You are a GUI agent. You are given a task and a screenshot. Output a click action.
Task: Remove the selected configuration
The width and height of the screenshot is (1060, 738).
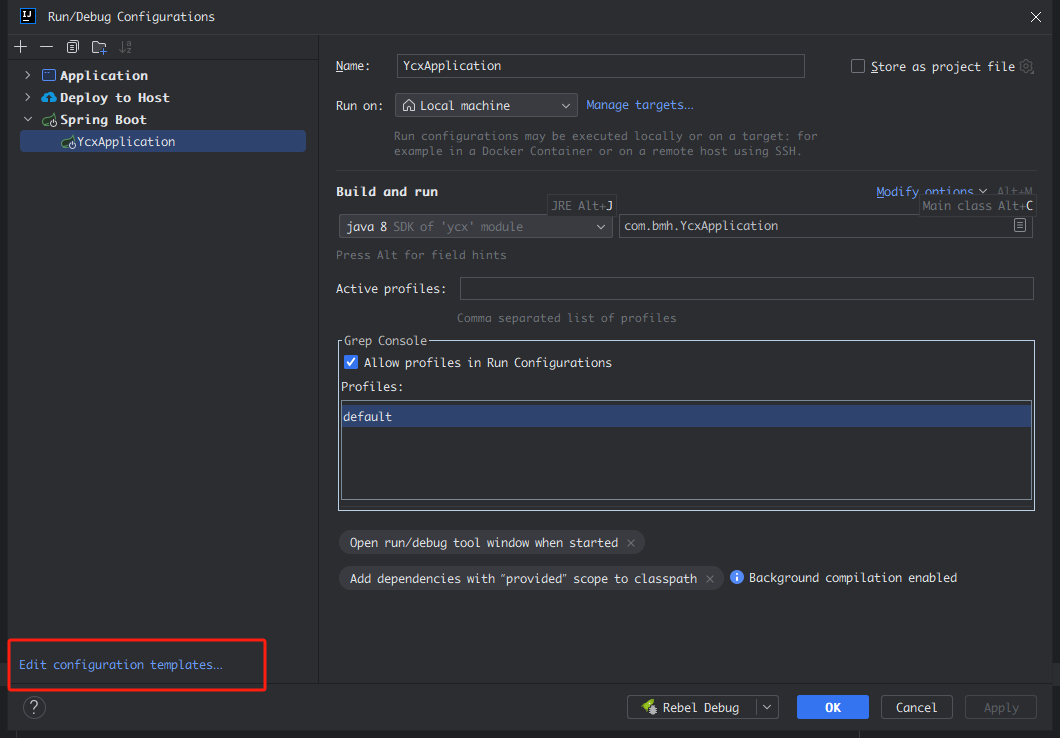pyautogui.click(x=46, y=47)
